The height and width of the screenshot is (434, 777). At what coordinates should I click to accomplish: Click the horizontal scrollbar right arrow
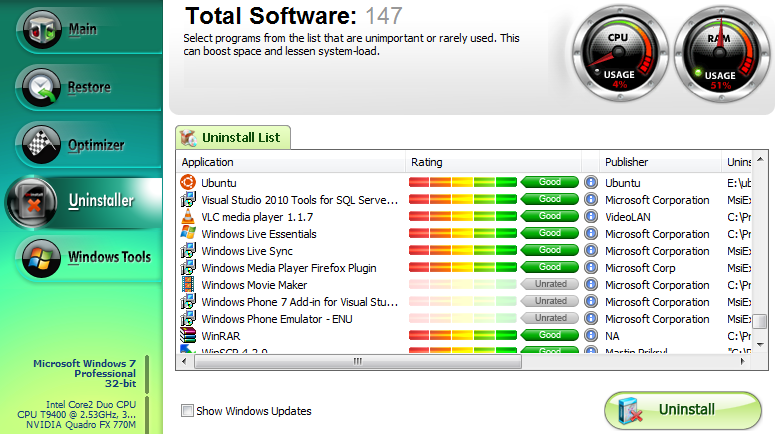coord(743,362)
